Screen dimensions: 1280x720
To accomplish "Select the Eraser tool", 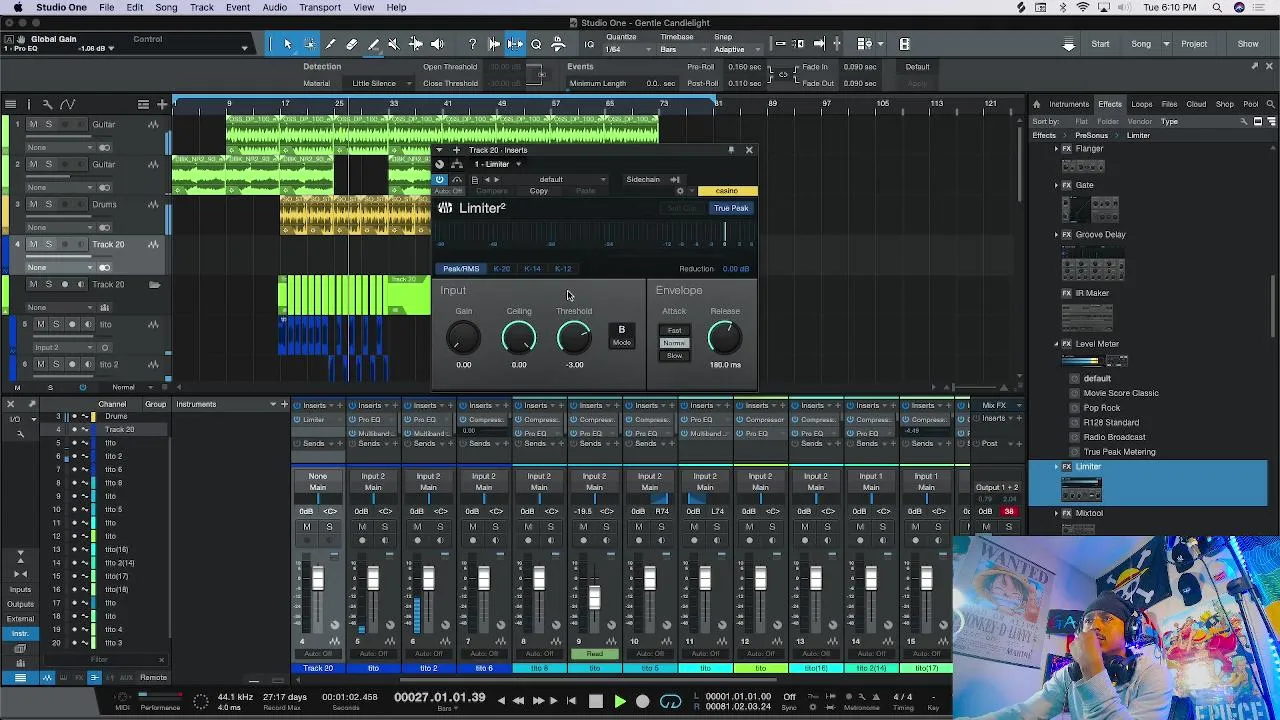I will (x=352, y=44).
